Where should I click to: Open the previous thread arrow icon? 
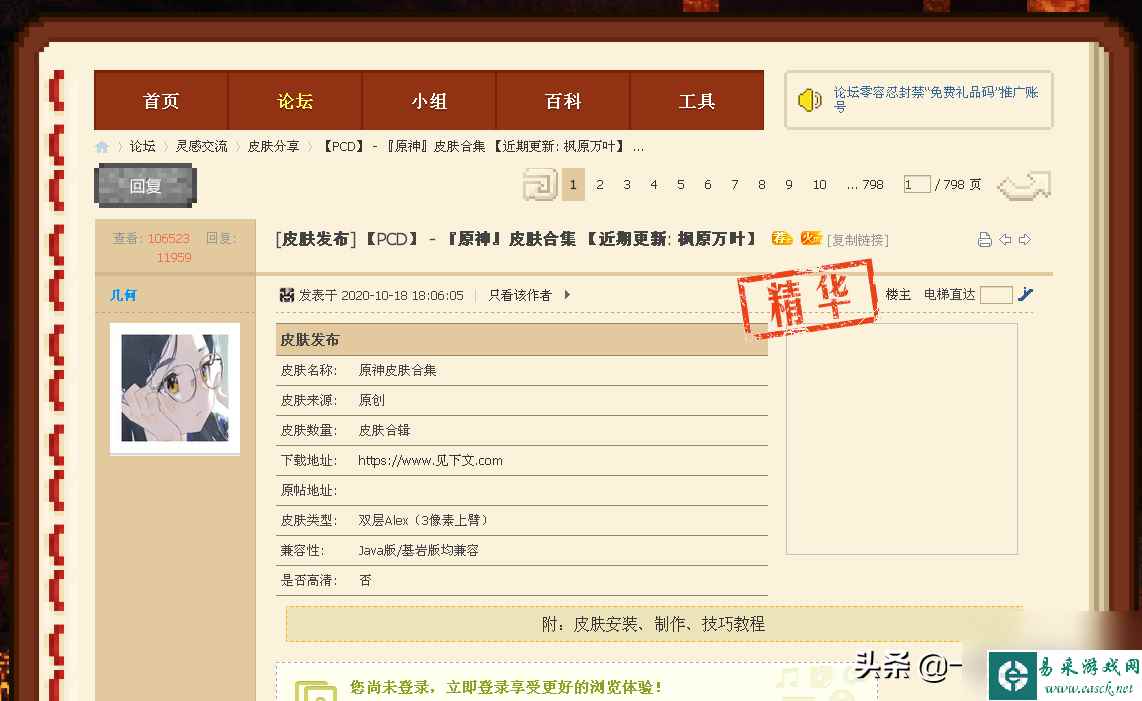click(x=1005, y=239)
